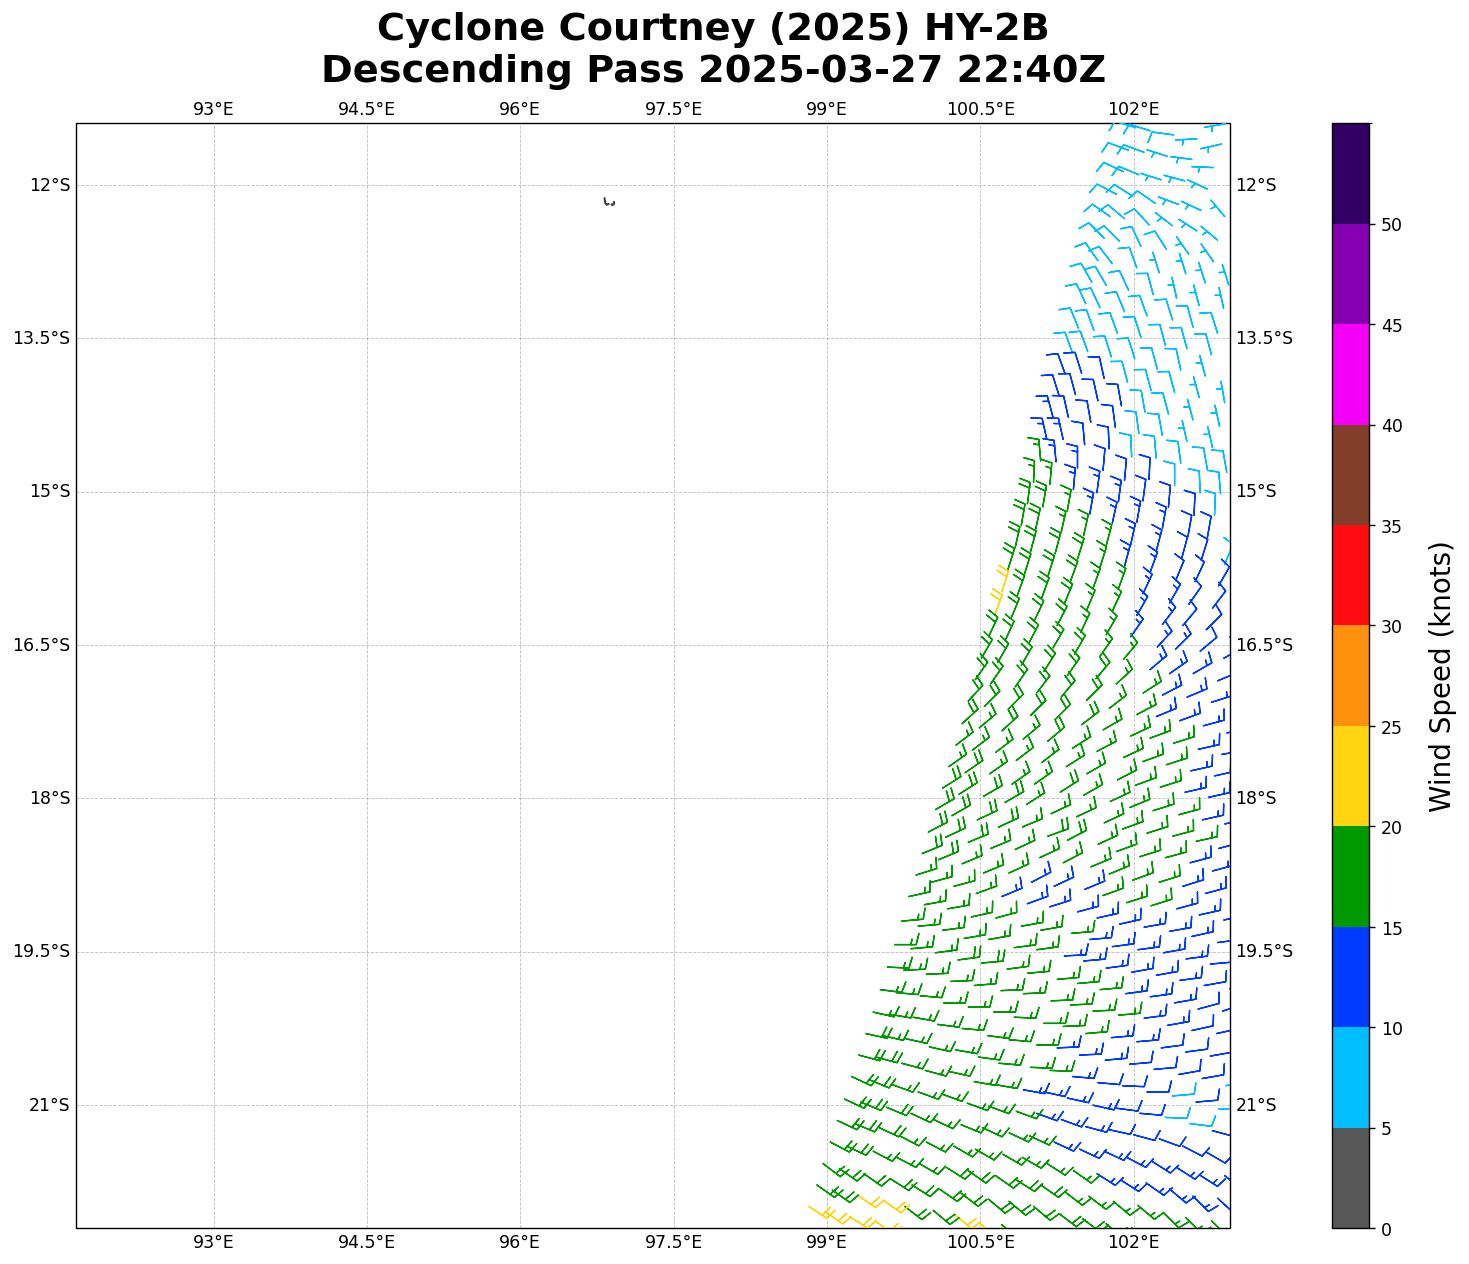Screen dimensions: 1469x1264
Task: Click the left-axis "16.5°S" latitude label
Action: point(41,645)
